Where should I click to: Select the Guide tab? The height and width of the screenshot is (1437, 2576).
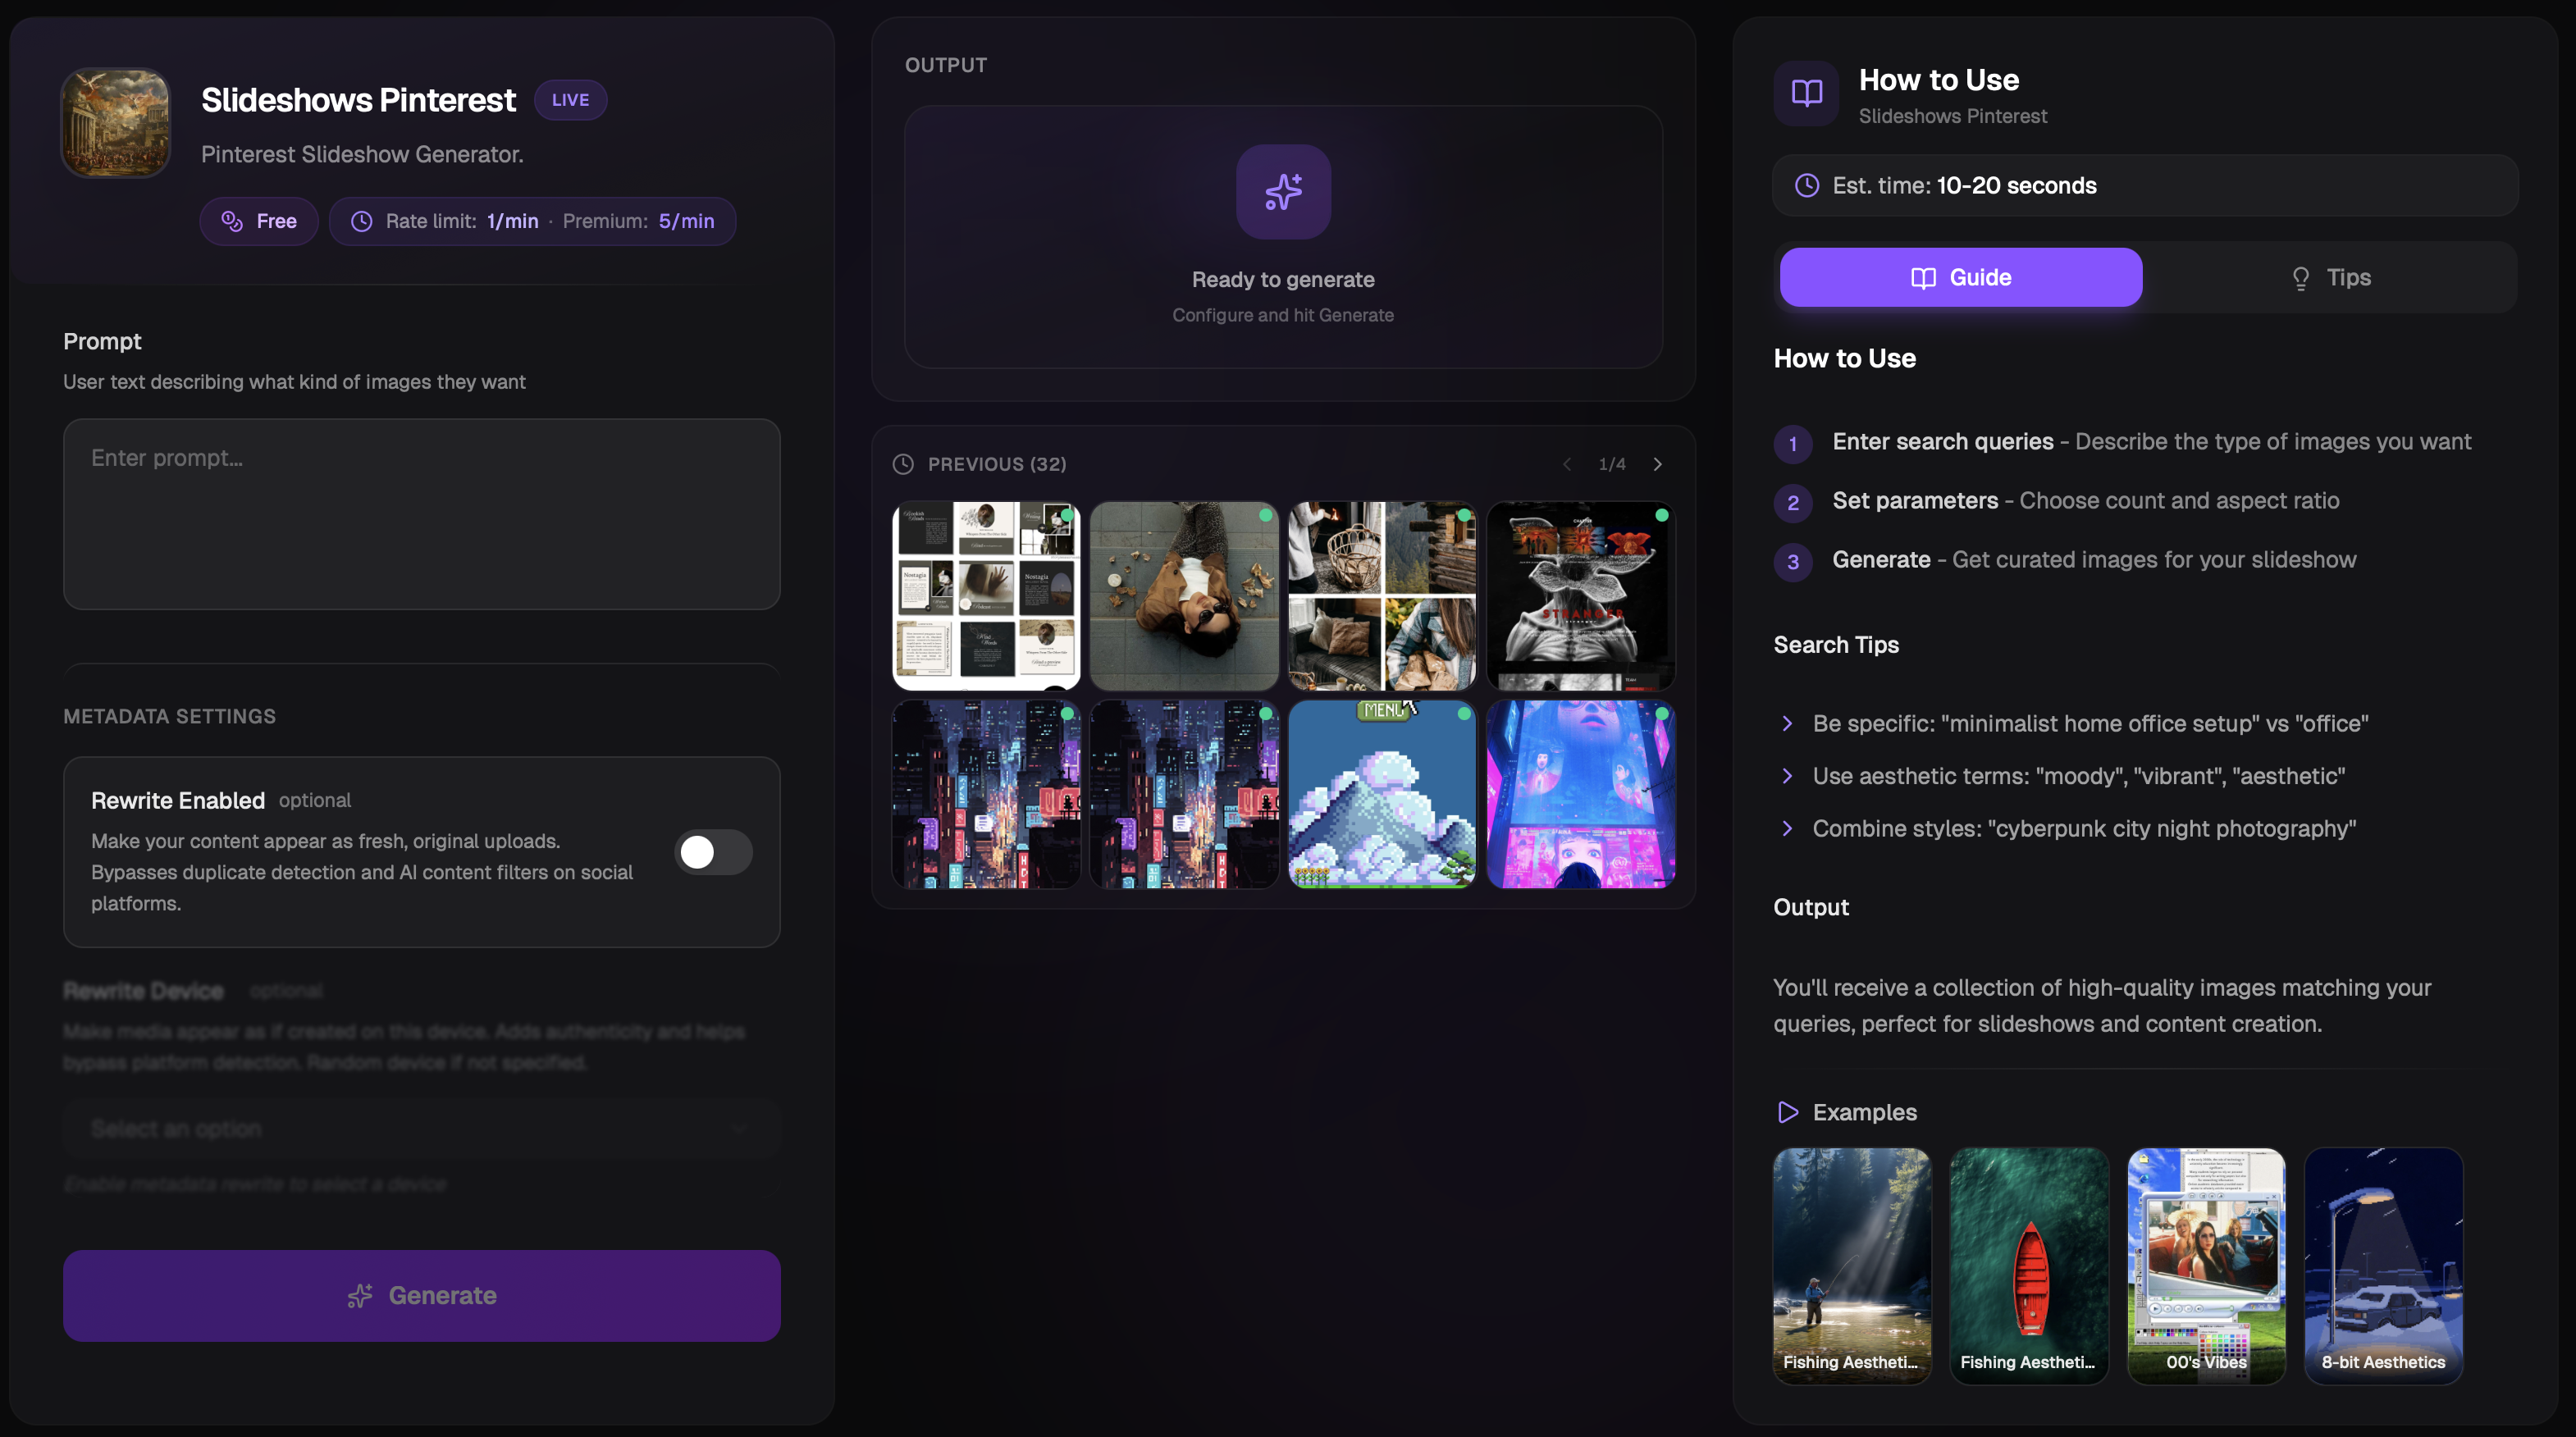(1959, 277)
